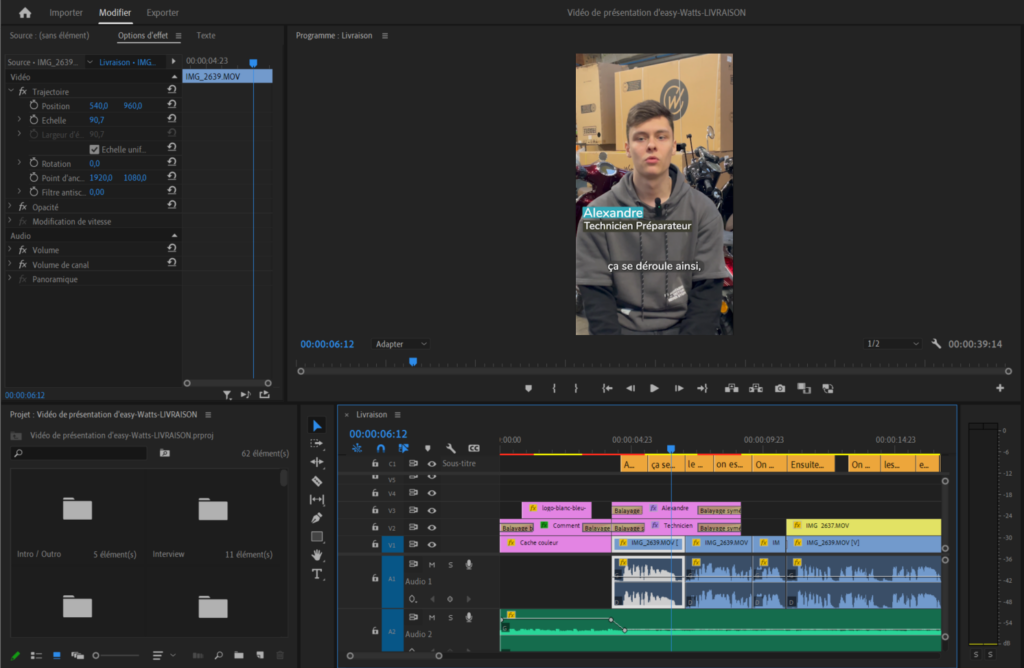Open the Texte panel tab
1024x668 pixels.
(206, 35)
